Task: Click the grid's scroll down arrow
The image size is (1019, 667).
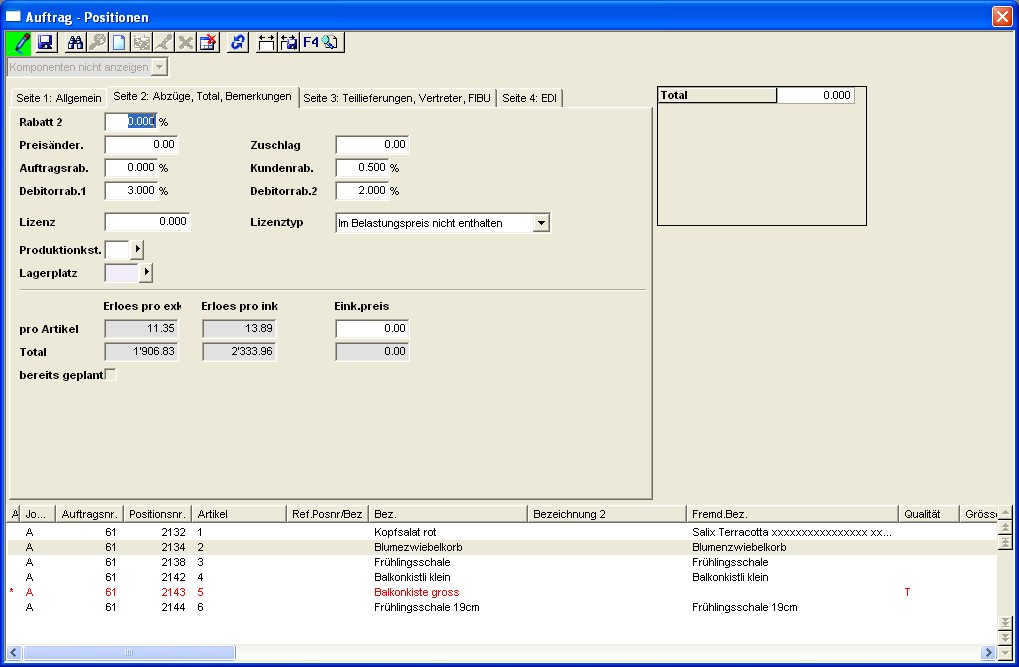Action: [x=1005, y=653]
